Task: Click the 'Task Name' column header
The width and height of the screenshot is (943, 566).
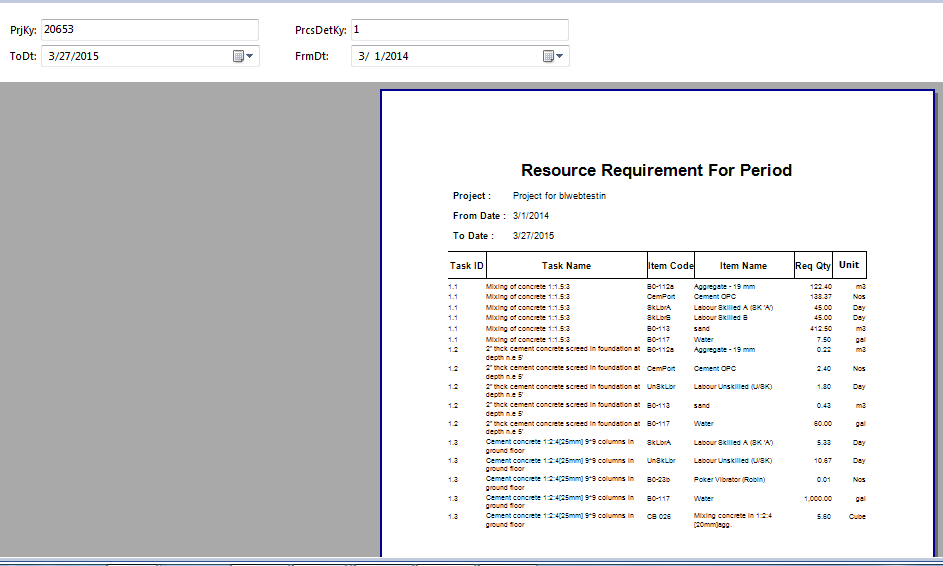Action: point(566,265)
